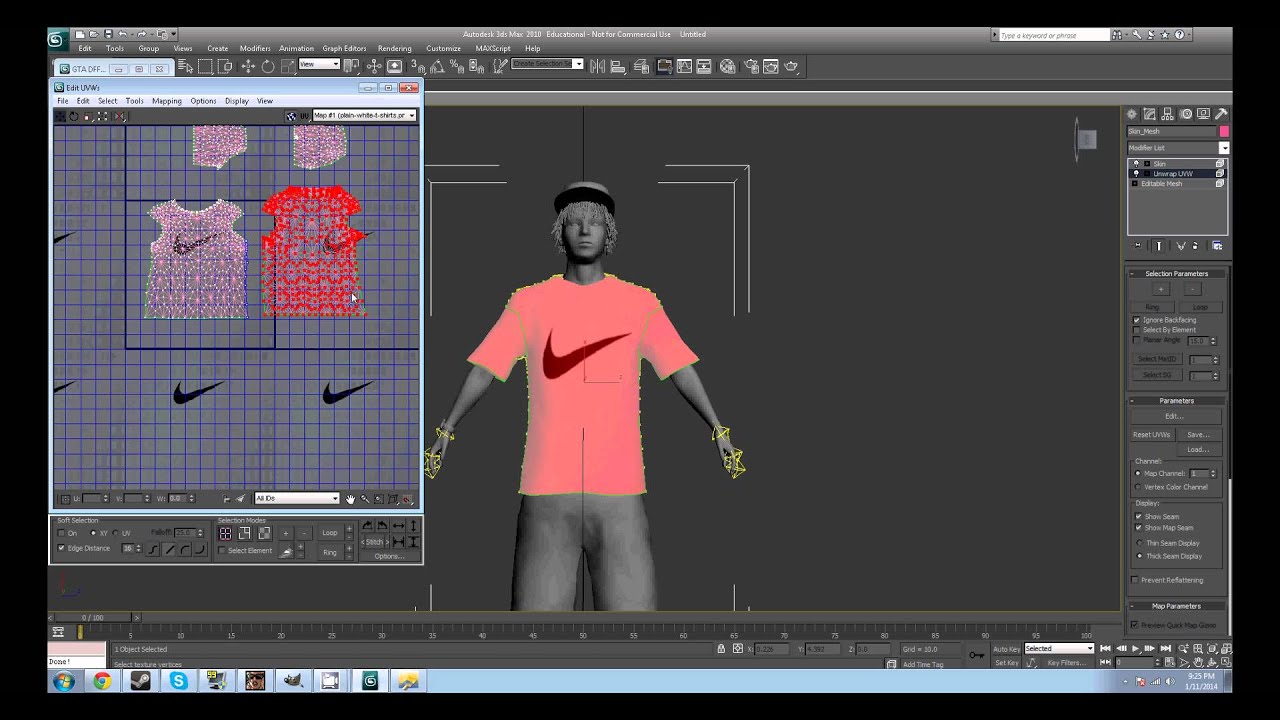Select Face sub-object mode in Edit UVWs
This screenshot has width=1280, height=720.
tap(264, 533)
